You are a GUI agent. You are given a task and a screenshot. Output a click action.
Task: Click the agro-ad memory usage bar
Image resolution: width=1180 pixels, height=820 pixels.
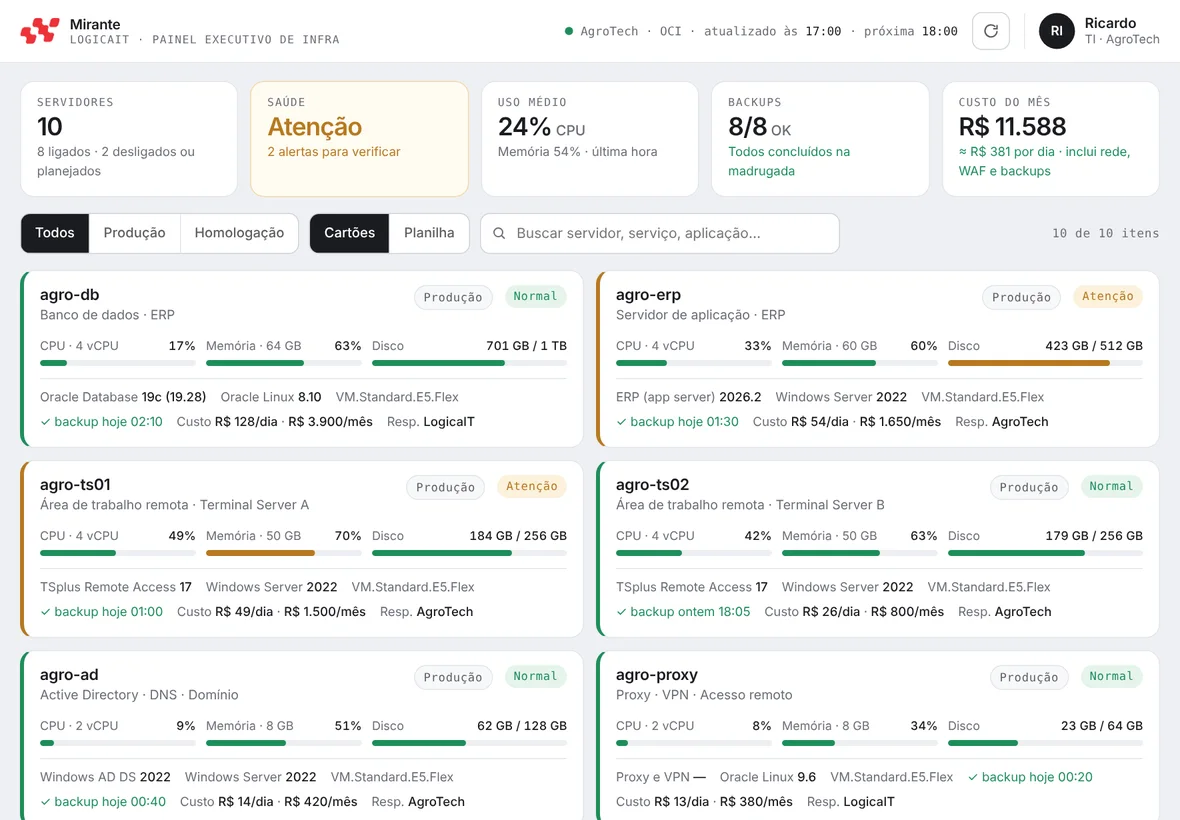(284, 743)
